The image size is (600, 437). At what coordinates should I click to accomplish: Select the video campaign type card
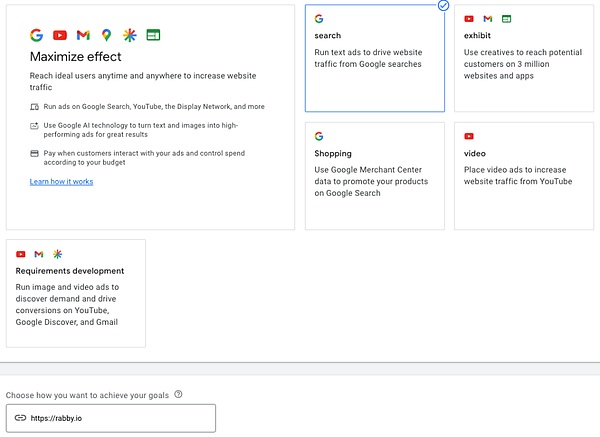coord(526,175)
